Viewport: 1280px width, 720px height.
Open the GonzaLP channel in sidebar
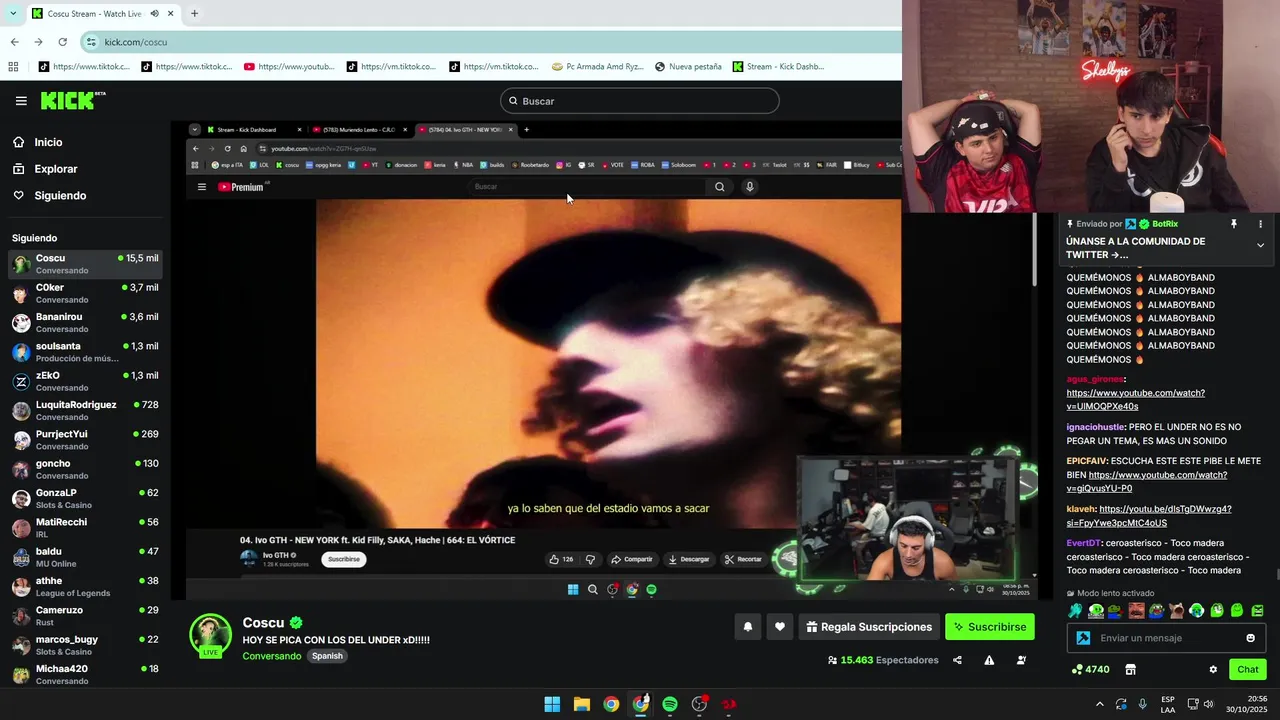pyautogui.click(x=86, y=498)
